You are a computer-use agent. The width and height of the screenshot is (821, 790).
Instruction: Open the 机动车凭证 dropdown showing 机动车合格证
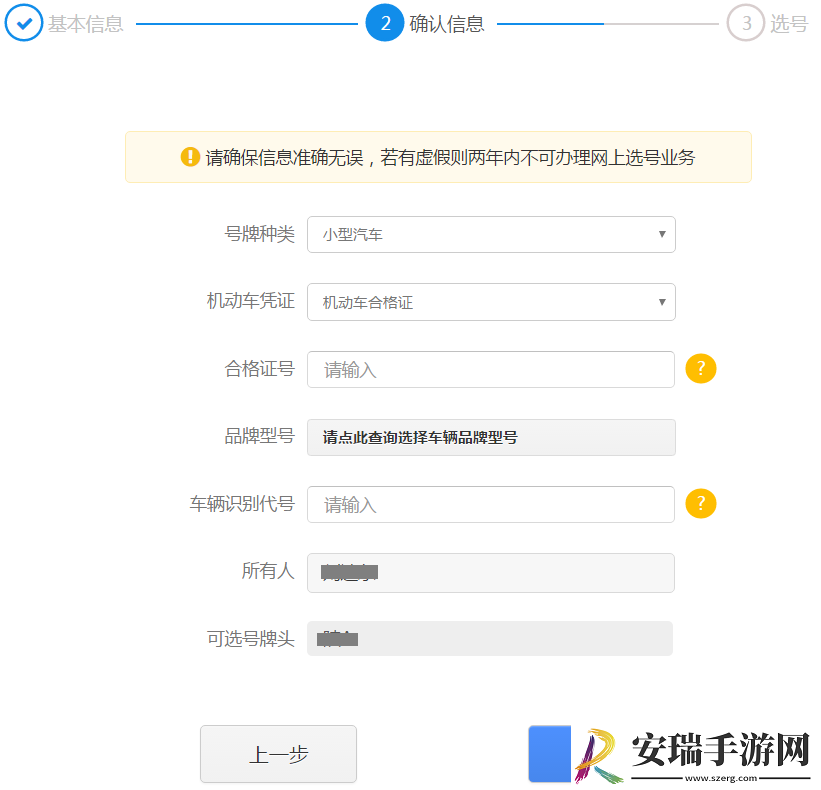[x=491, y=302]
